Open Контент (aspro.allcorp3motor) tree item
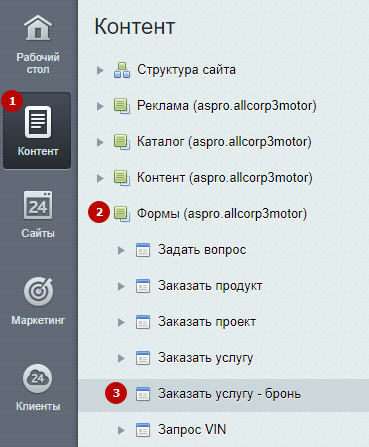The height and width of the screenshot is (447, 369). 225,178
